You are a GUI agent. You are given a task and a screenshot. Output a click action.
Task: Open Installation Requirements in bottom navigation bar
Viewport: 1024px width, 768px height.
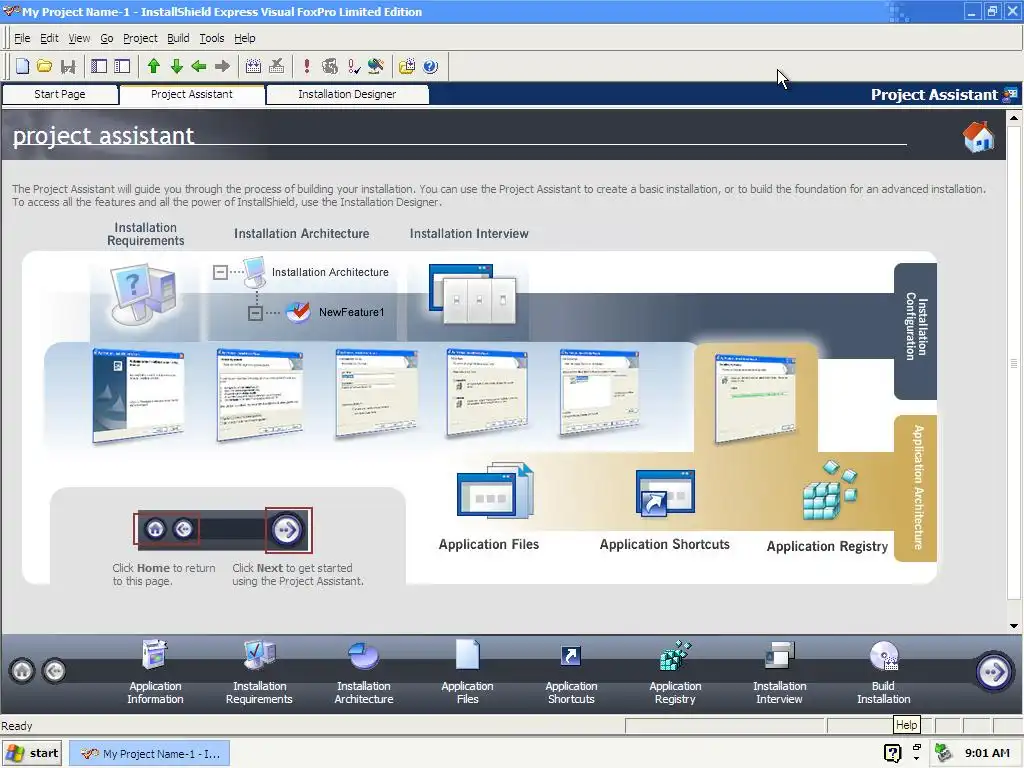coord(259,673)
